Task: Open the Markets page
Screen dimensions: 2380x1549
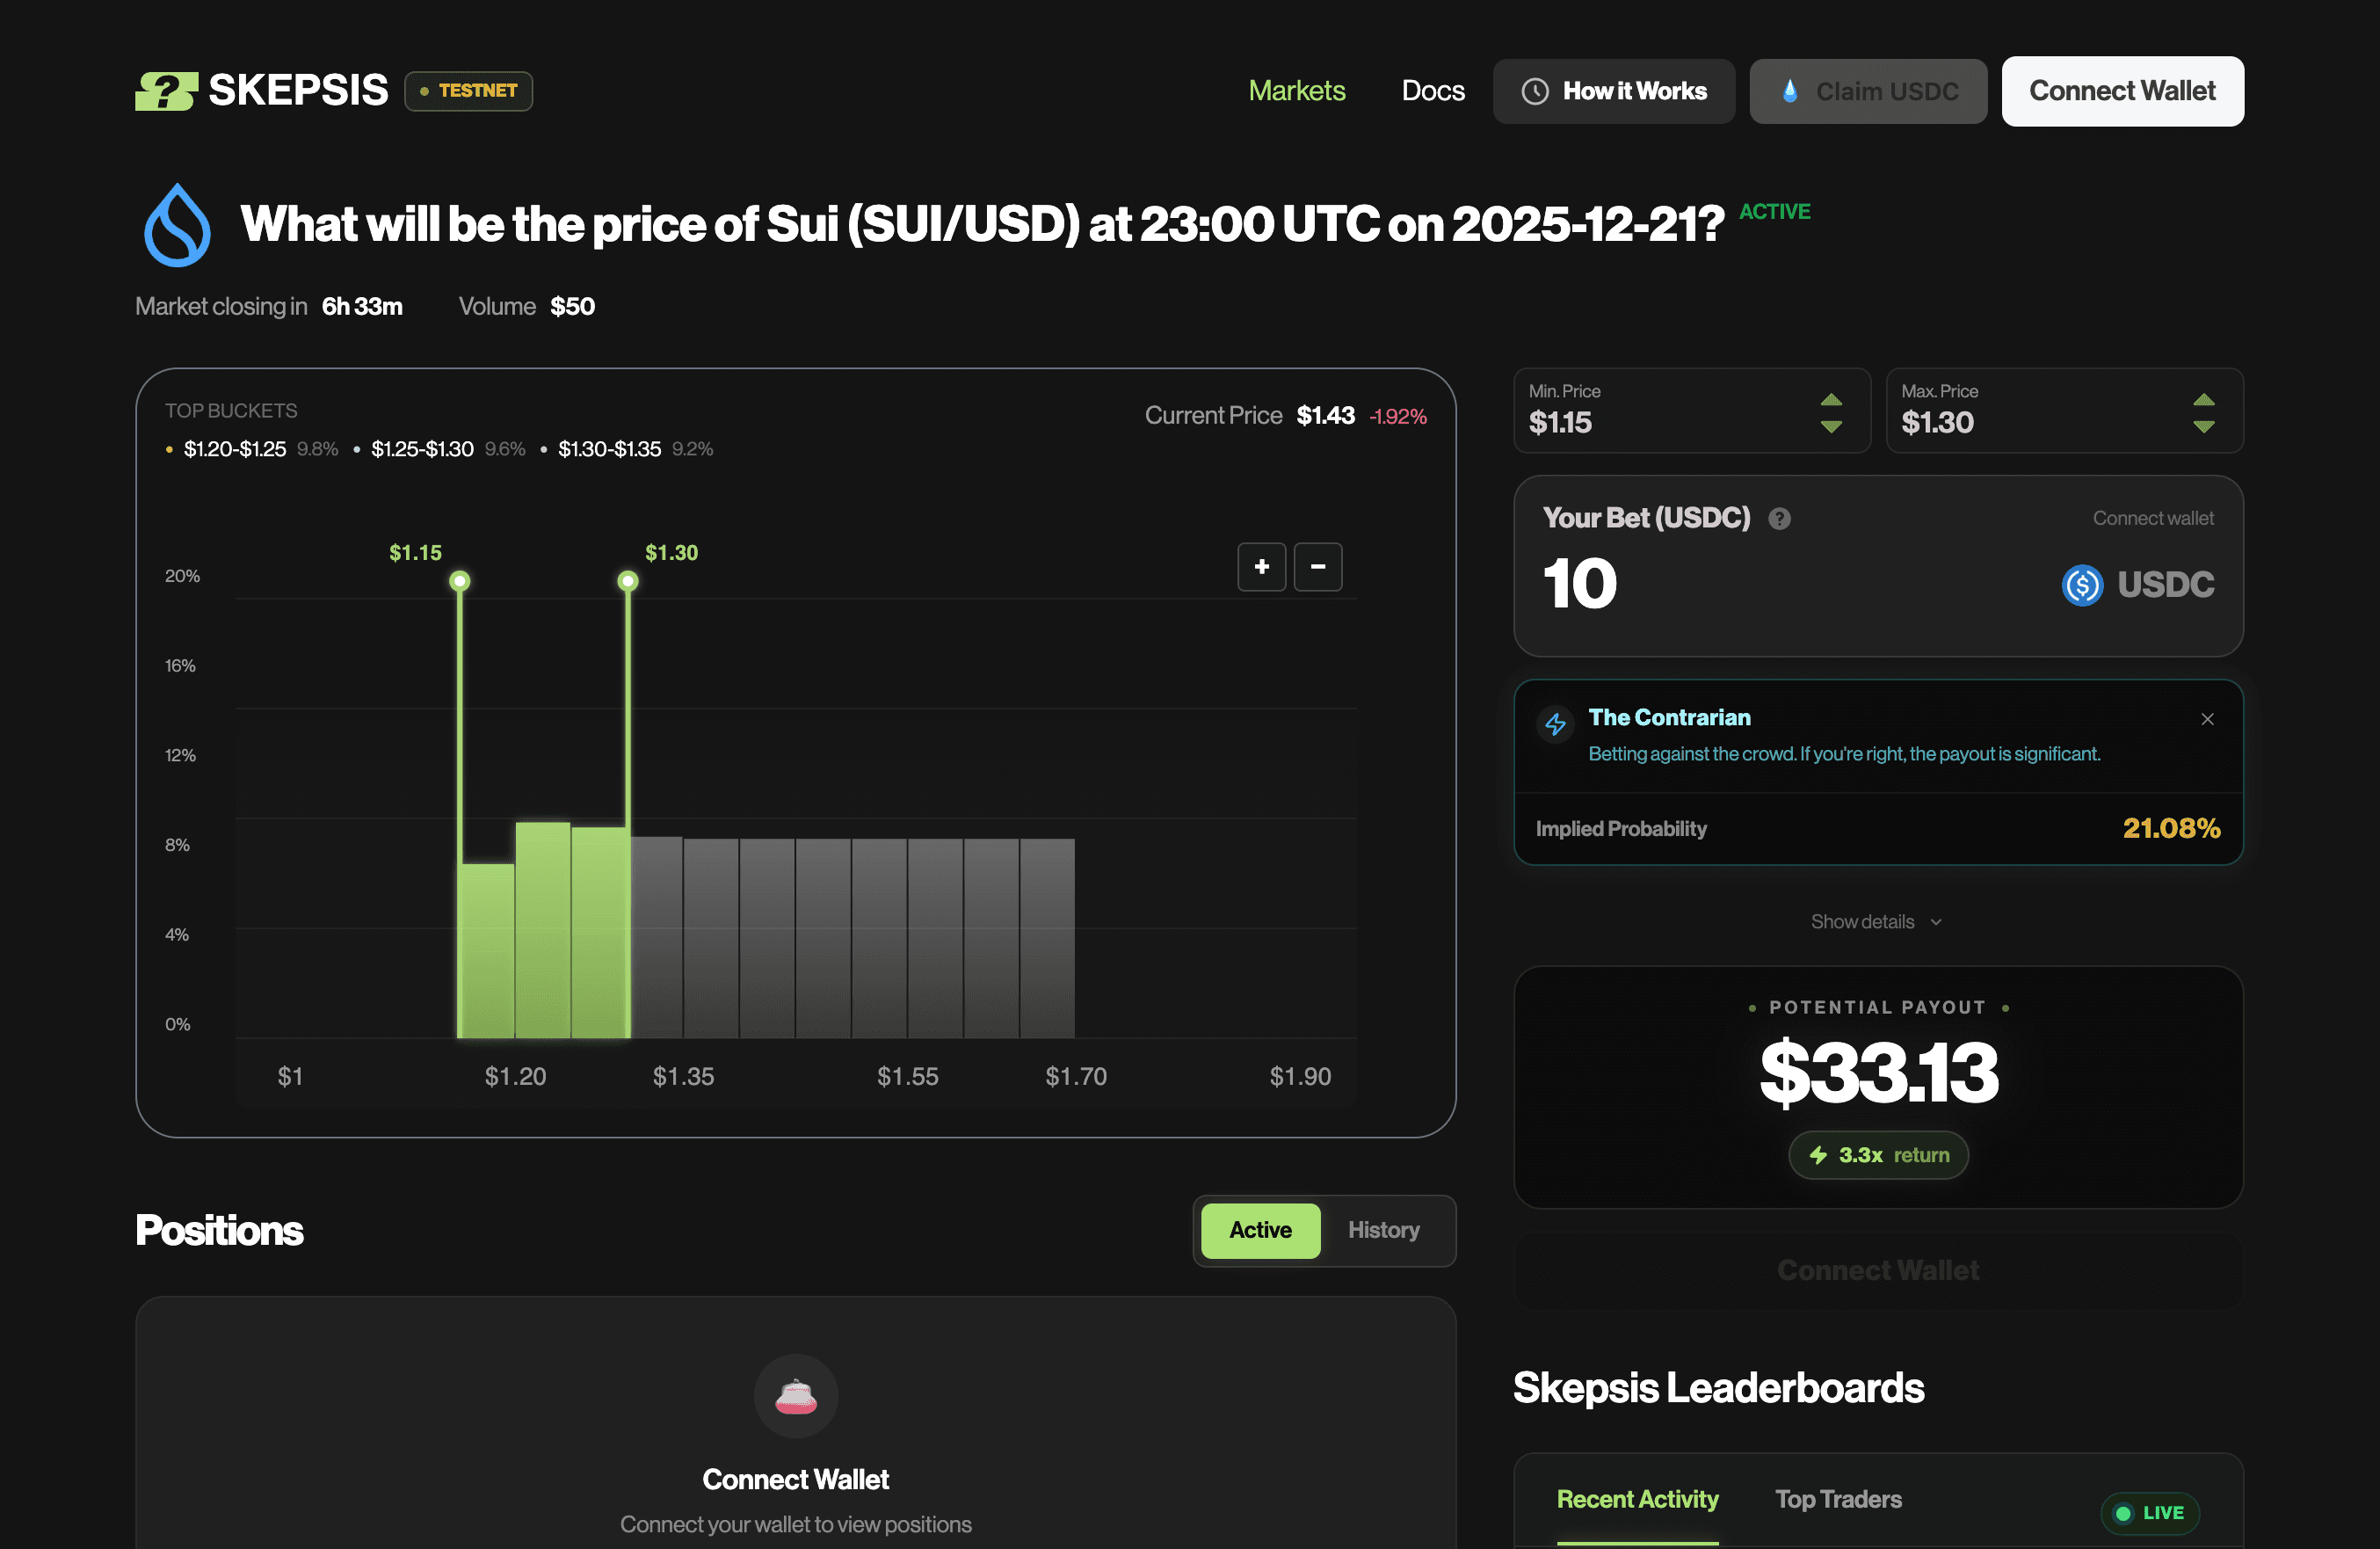Action: [1296, 91]
